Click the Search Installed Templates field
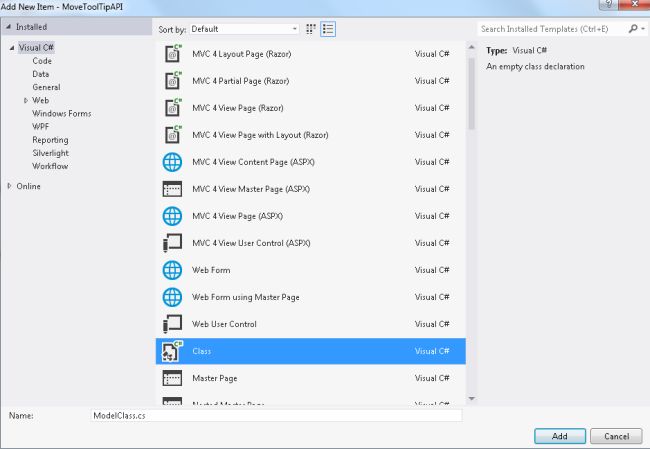Screen dimensions: 650x449 pos(553,29)
